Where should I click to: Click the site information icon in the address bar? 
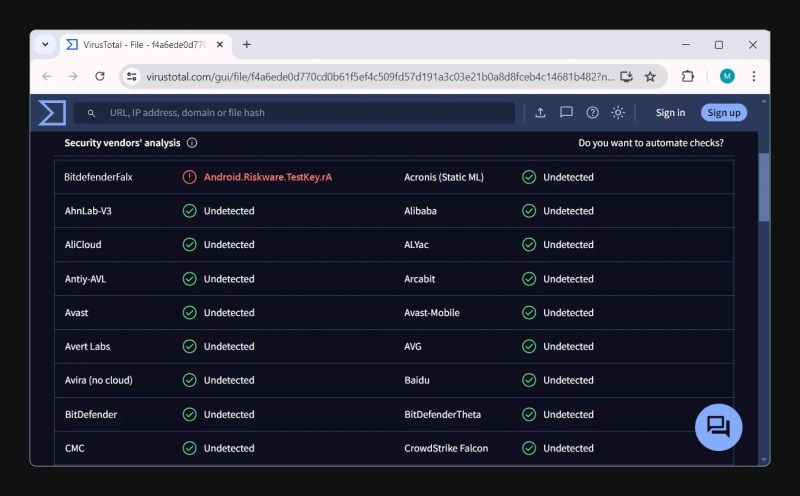(x=132, y=77)
